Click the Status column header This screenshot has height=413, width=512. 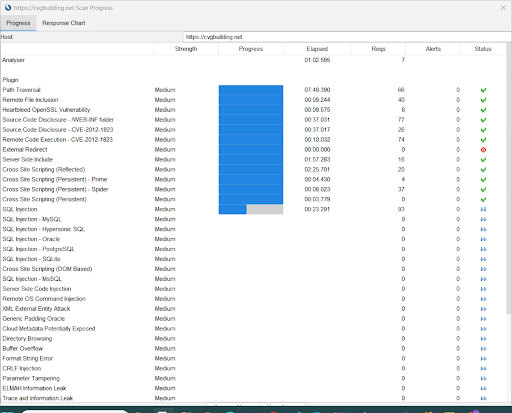pyautogui.click(x=483, y=49)
